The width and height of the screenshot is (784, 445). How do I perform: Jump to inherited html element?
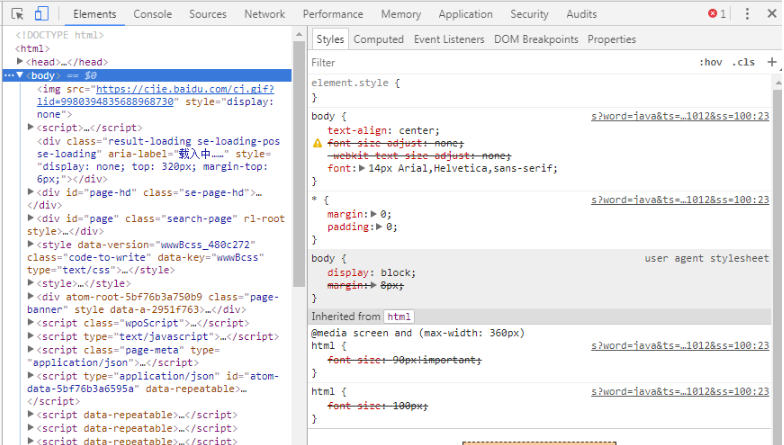coord(399,316)
